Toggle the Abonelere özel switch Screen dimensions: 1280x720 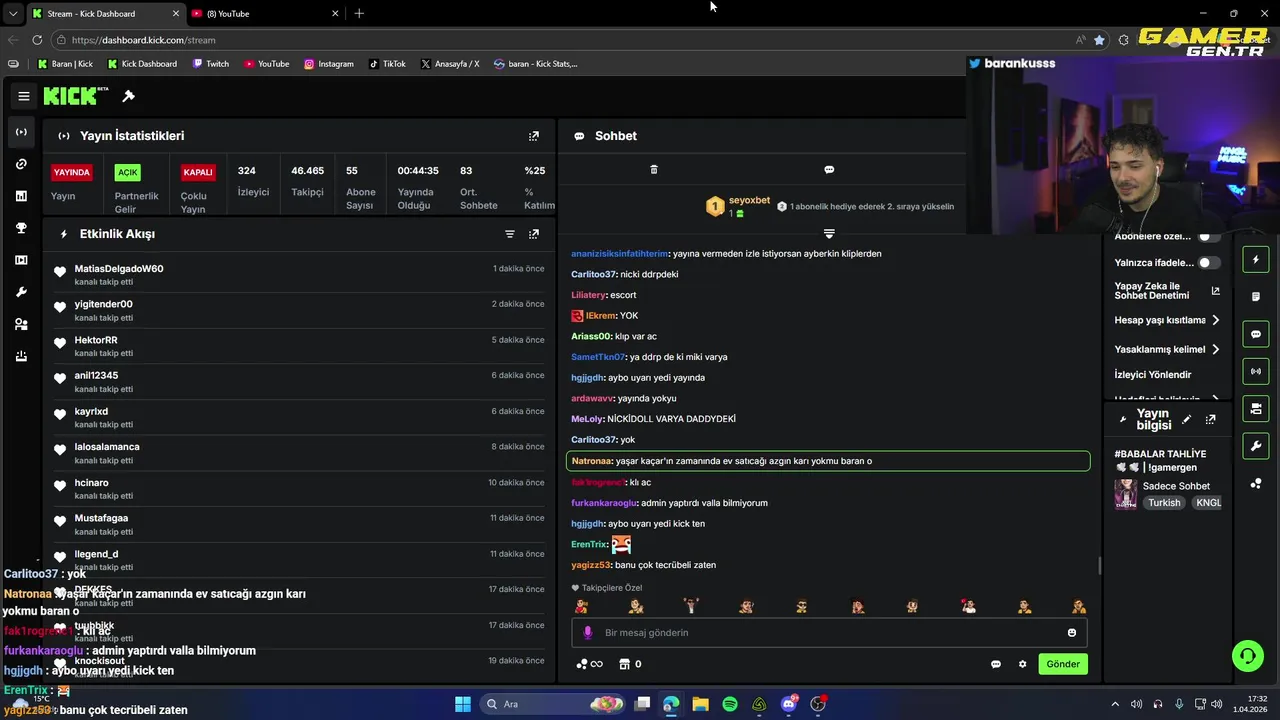(x=1209, y=237)
